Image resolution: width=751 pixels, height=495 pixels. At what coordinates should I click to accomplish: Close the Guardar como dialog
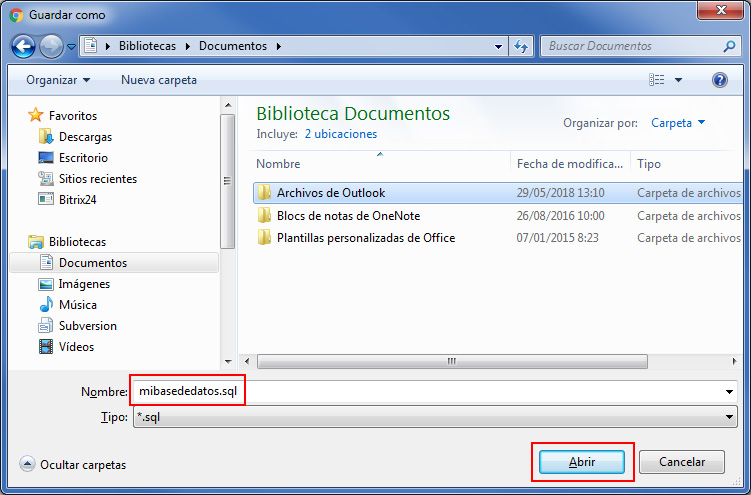(720, 11)
